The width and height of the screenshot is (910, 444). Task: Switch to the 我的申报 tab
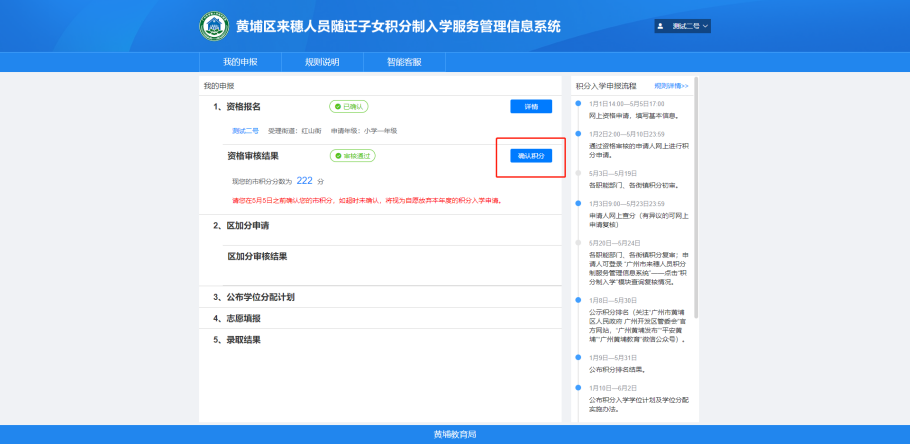(x=240, y=62)
